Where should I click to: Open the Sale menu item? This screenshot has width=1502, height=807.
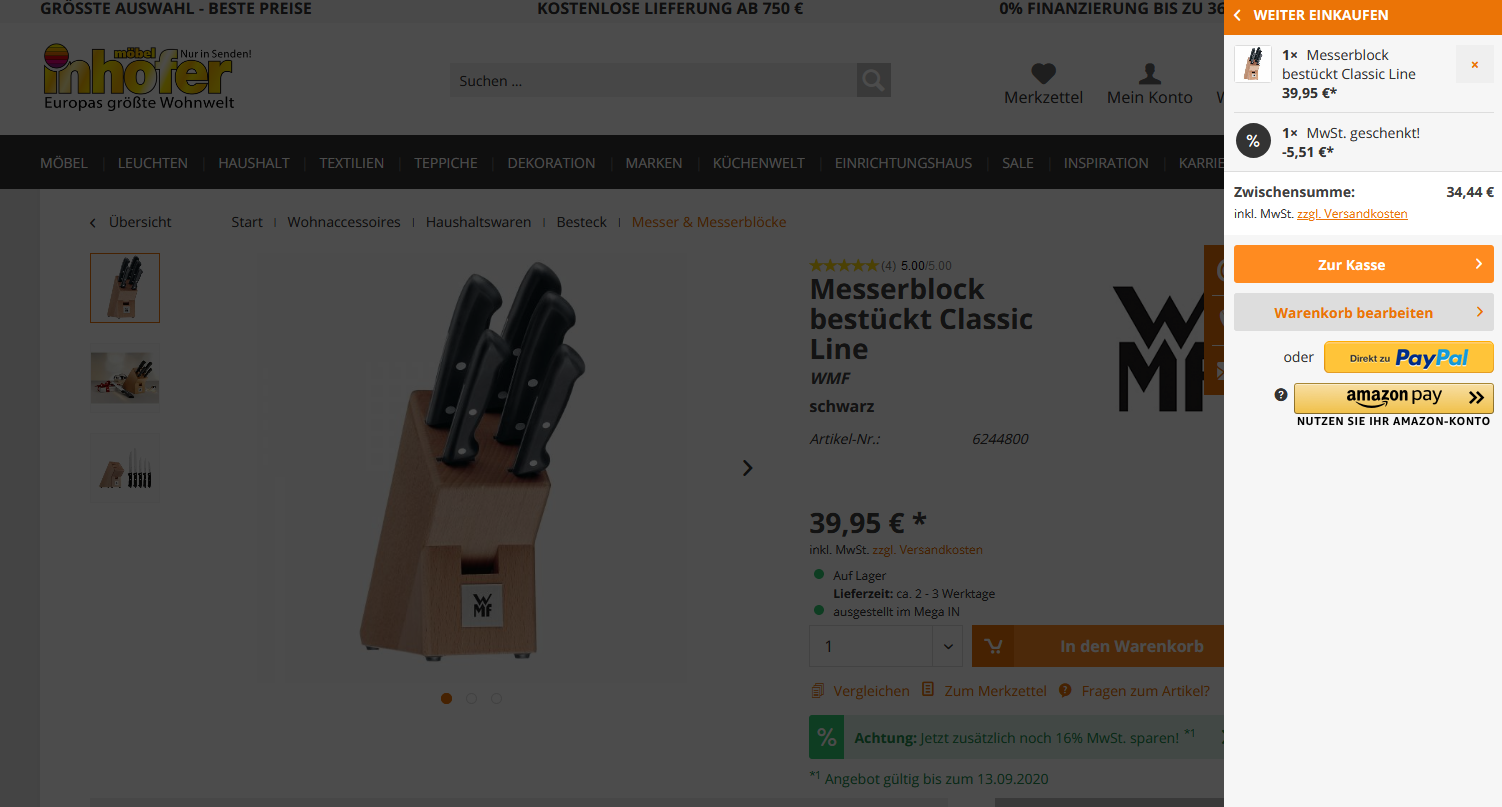pyautogui.click(x=1018, y=163)
